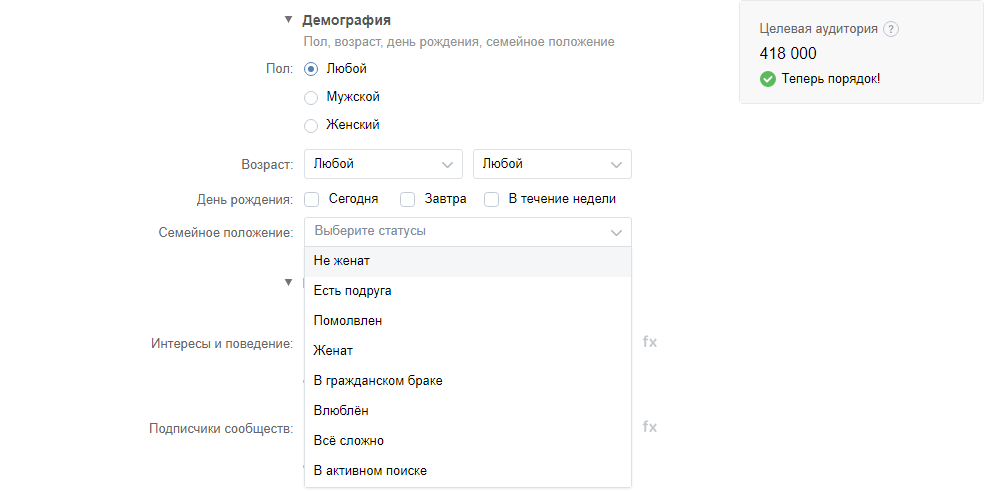Check the Сегодня birthday checkbox
This screenshot has height=491, width=1004.
click(312, 200)
